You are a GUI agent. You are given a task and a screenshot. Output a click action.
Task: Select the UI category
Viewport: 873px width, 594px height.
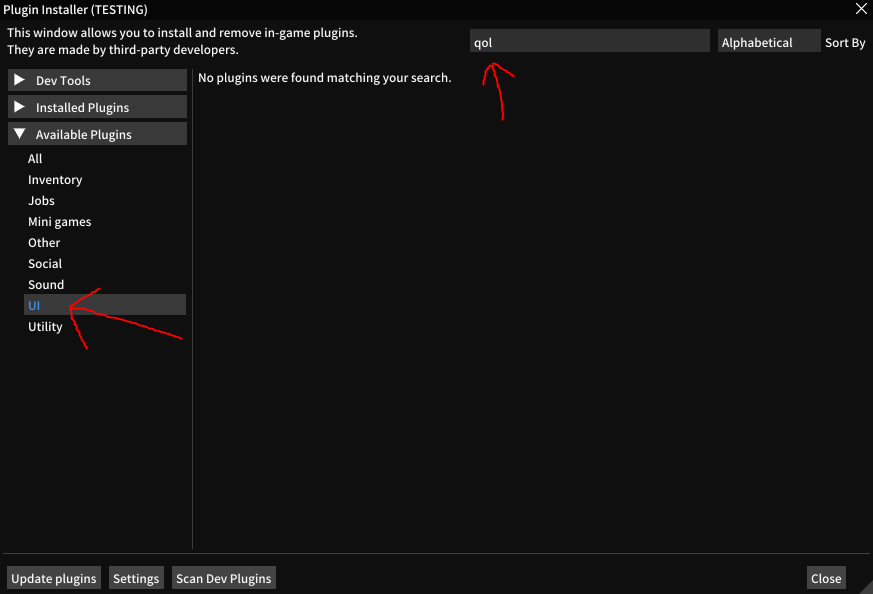34,304
